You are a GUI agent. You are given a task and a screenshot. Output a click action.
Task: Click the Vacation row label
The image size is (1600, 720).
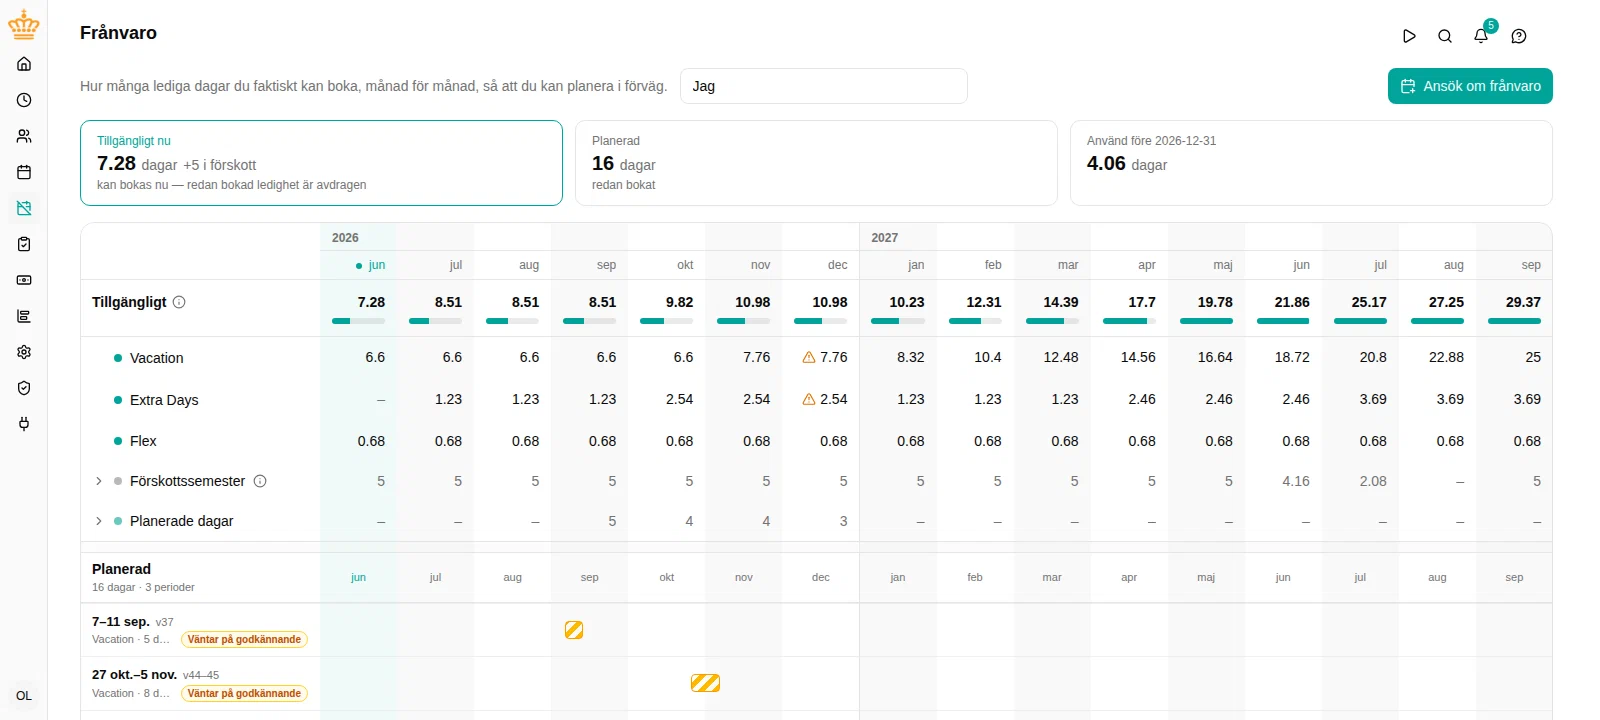pos(157,358)
